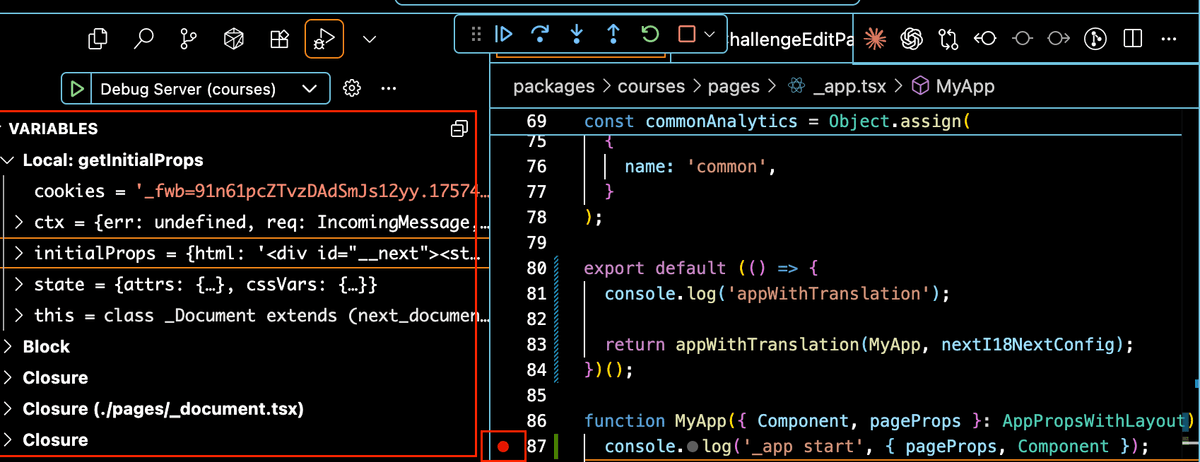1200x462 pixels.
Task: Click the Step Over debug icon
Action: [x=541, y=34]
